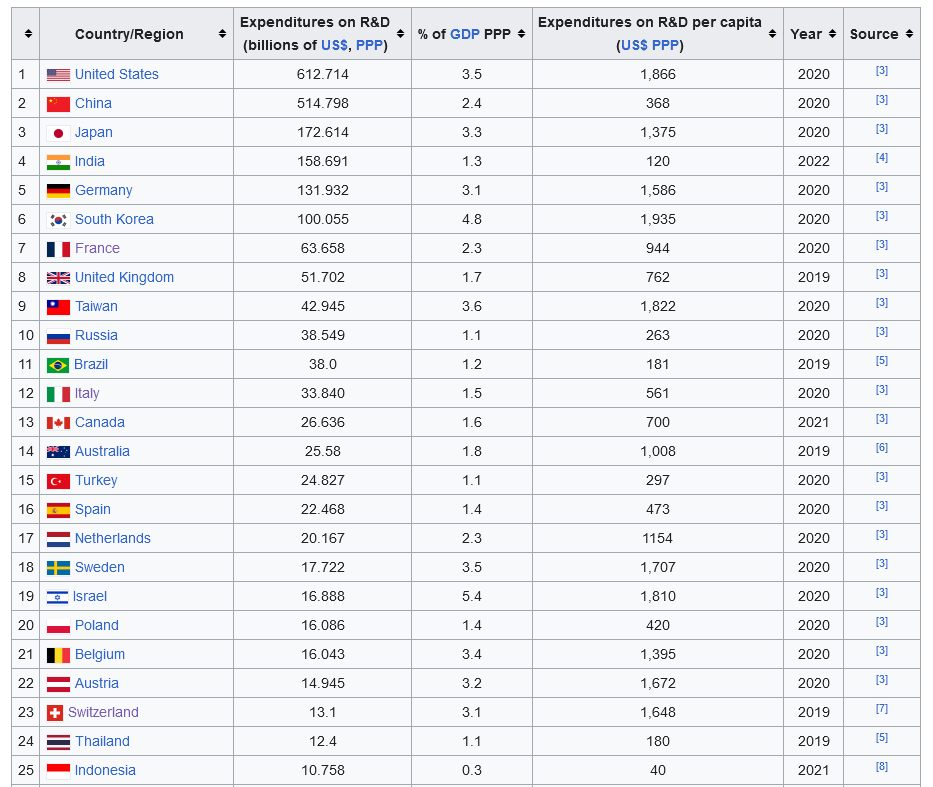Sort by Country/Region column arrows

pyautogui.click(x=222, y=34)
